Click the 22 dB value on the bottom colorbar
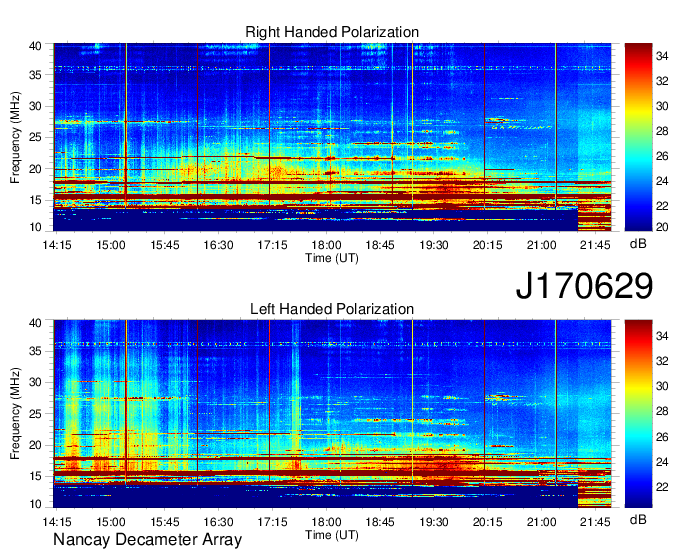680x552 pixels. click(662, 487)
